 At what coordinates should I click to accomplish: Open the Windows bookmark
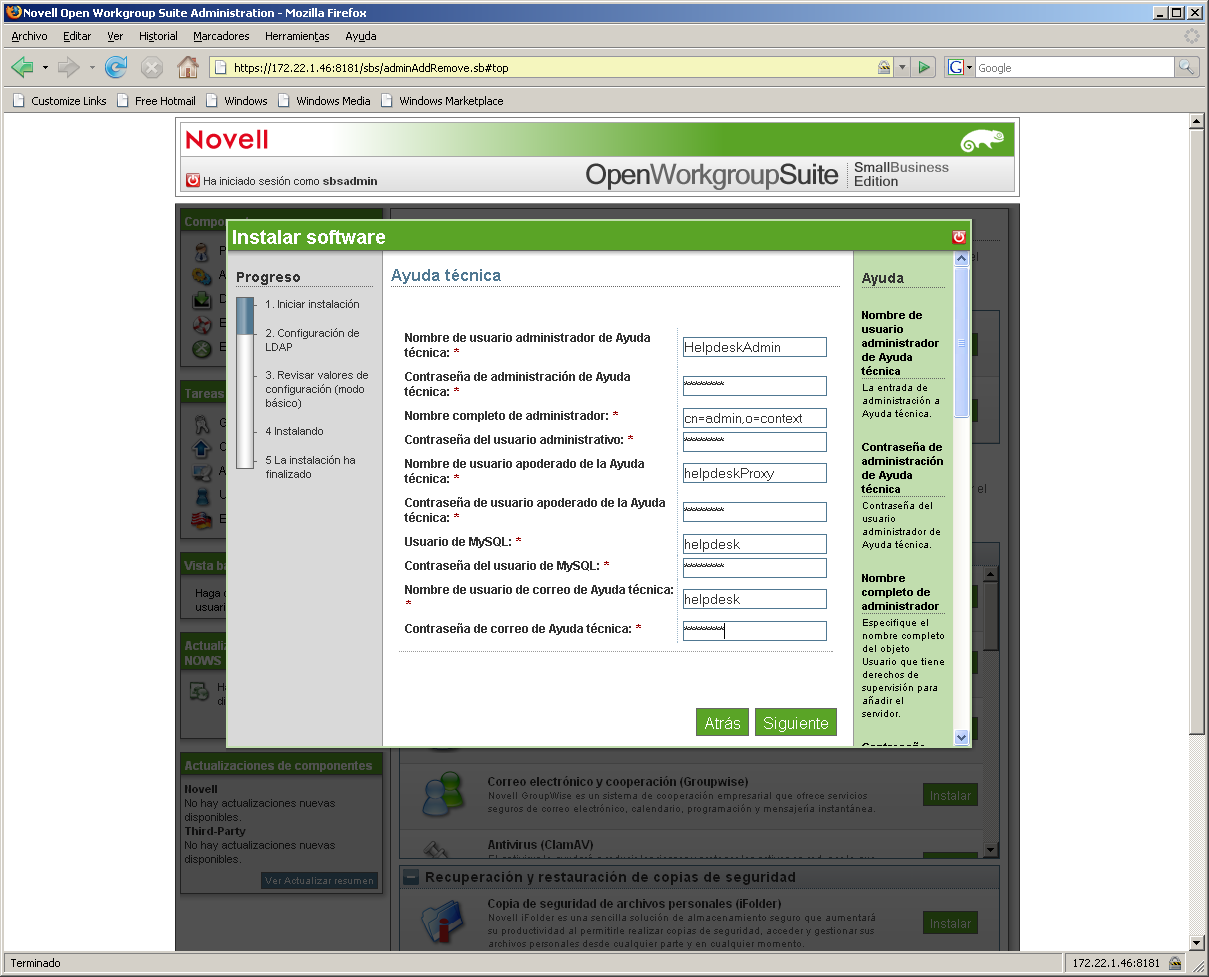tap(236, 101)
